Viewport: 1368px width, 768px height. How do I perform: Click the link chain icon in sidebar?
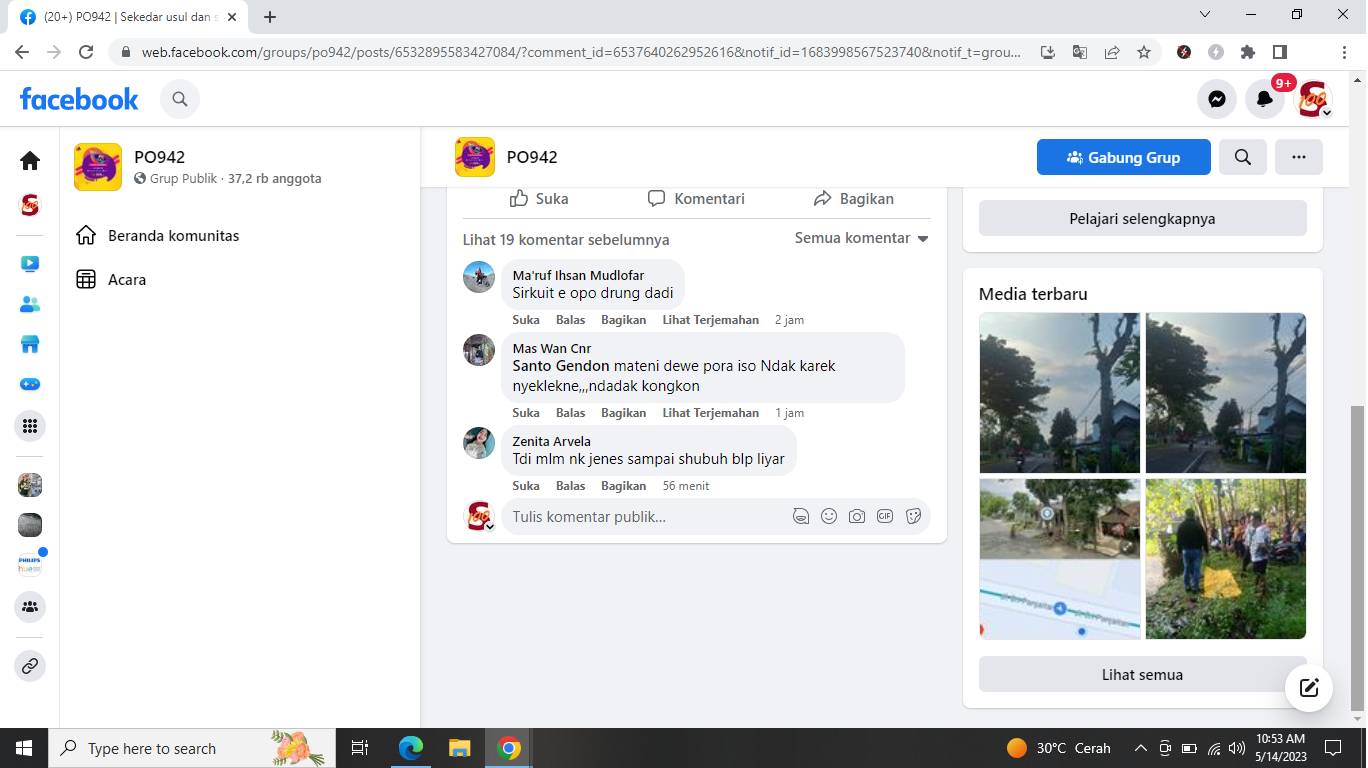(x=30, y=665)
